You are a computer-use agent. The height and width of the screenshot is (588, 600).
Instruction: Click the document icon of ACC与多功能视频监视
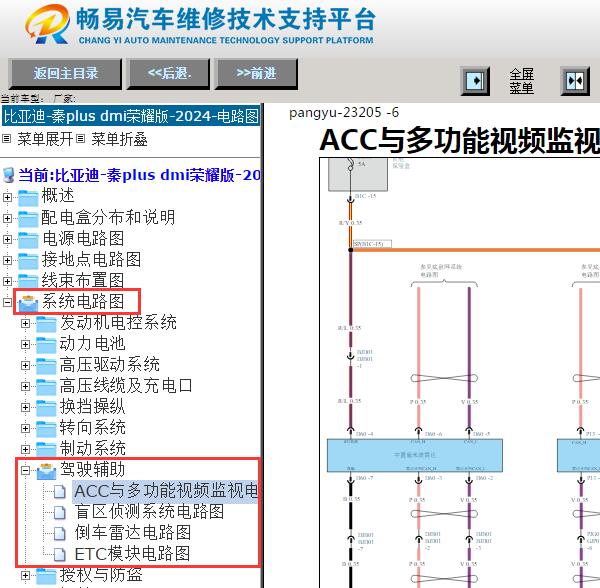click(59, 492)
